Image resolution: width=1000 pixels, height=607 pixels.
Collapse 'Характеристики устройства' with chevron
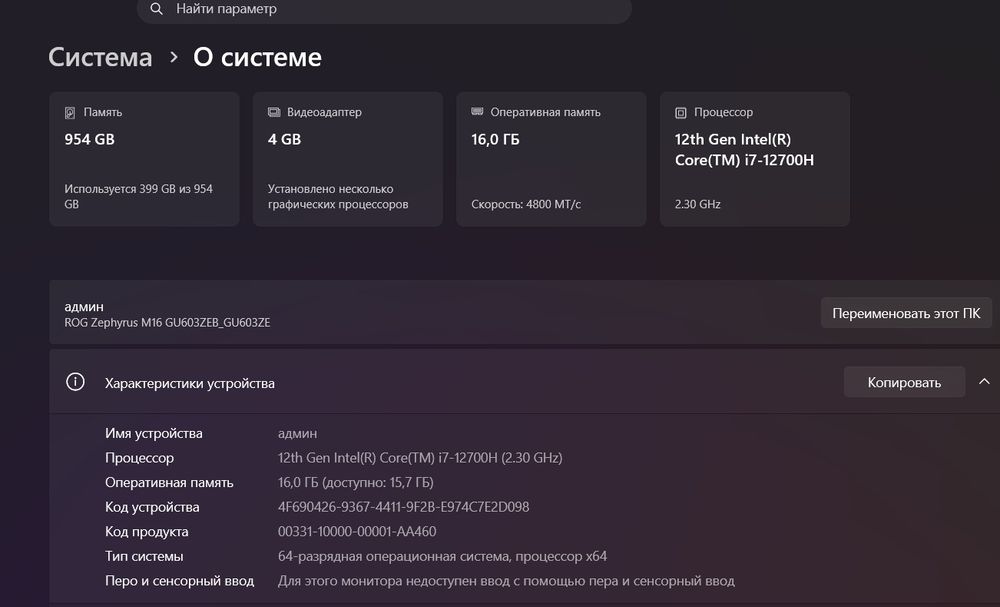tap(984, 381)
